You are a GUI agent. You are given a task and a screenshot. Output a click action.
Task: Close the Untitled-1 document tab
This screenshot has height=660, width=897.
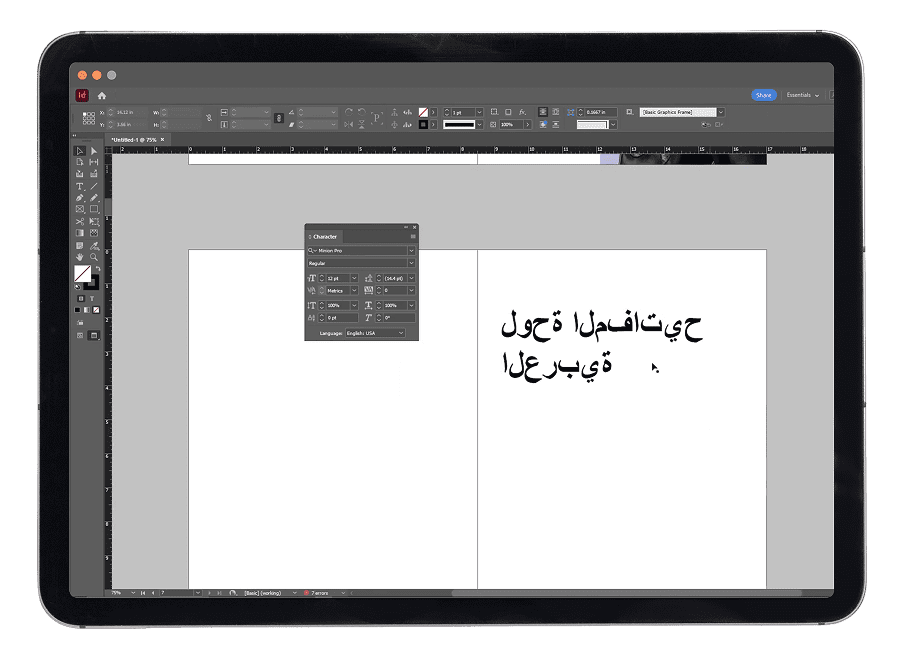coord(162,140)
